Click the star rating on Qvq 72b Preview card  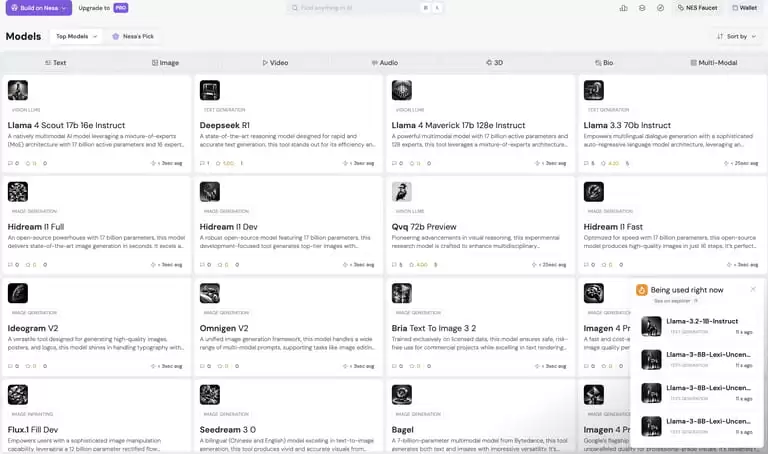tap(418, 264)
